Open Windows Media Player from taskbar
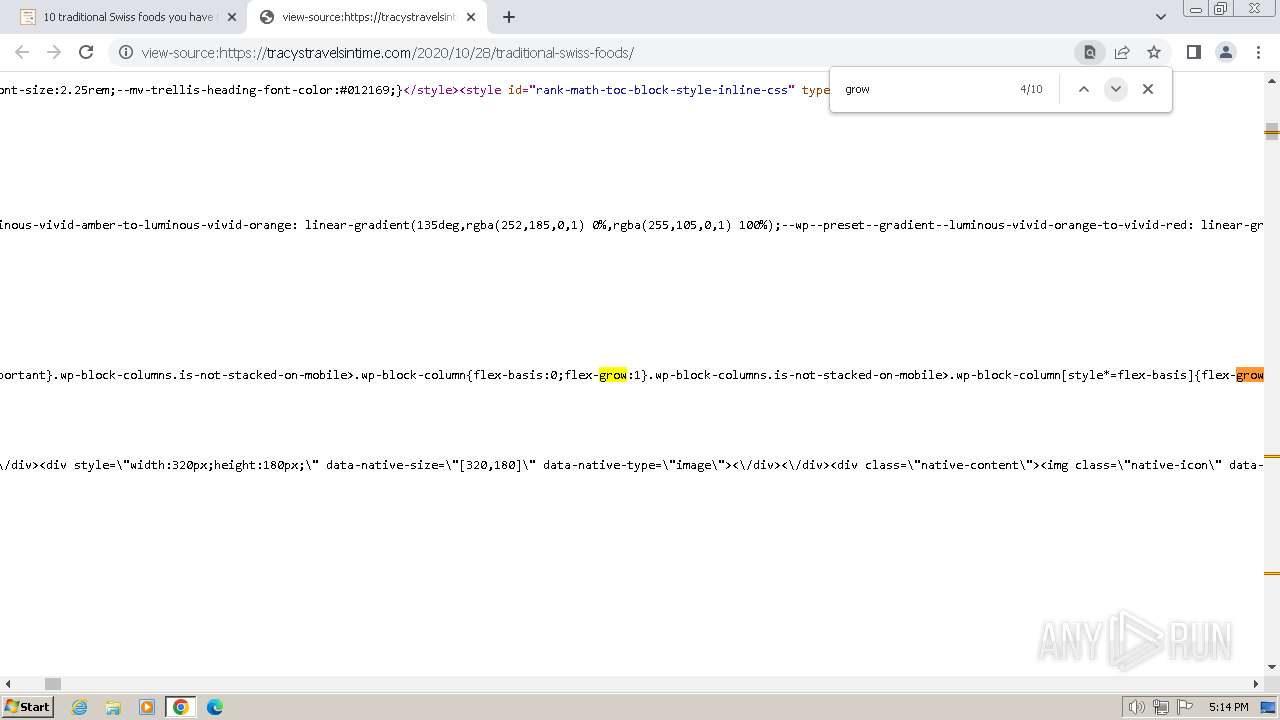Image resolution: width=1280 pixels, height=720 pixels. tap(147, 707)
